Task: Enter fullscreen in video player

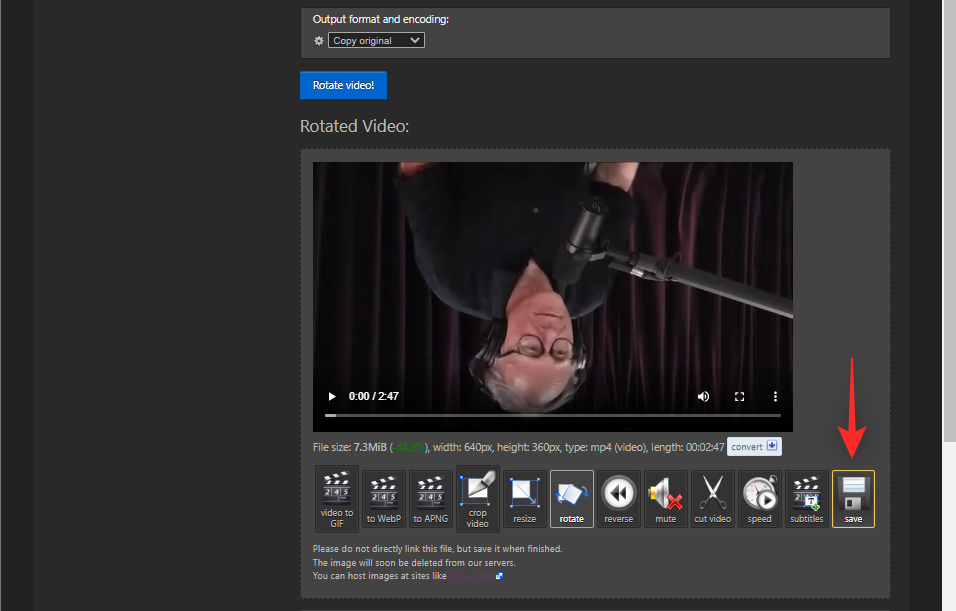Action: 739,396
